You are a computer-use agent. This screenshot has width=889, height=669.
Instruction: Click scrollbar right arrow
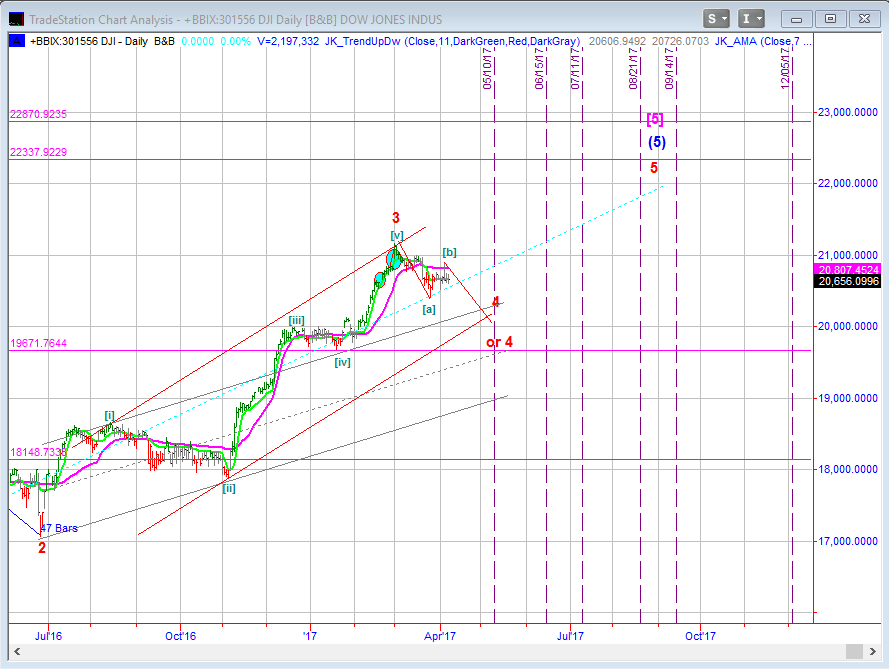click(x=872, y=651)
